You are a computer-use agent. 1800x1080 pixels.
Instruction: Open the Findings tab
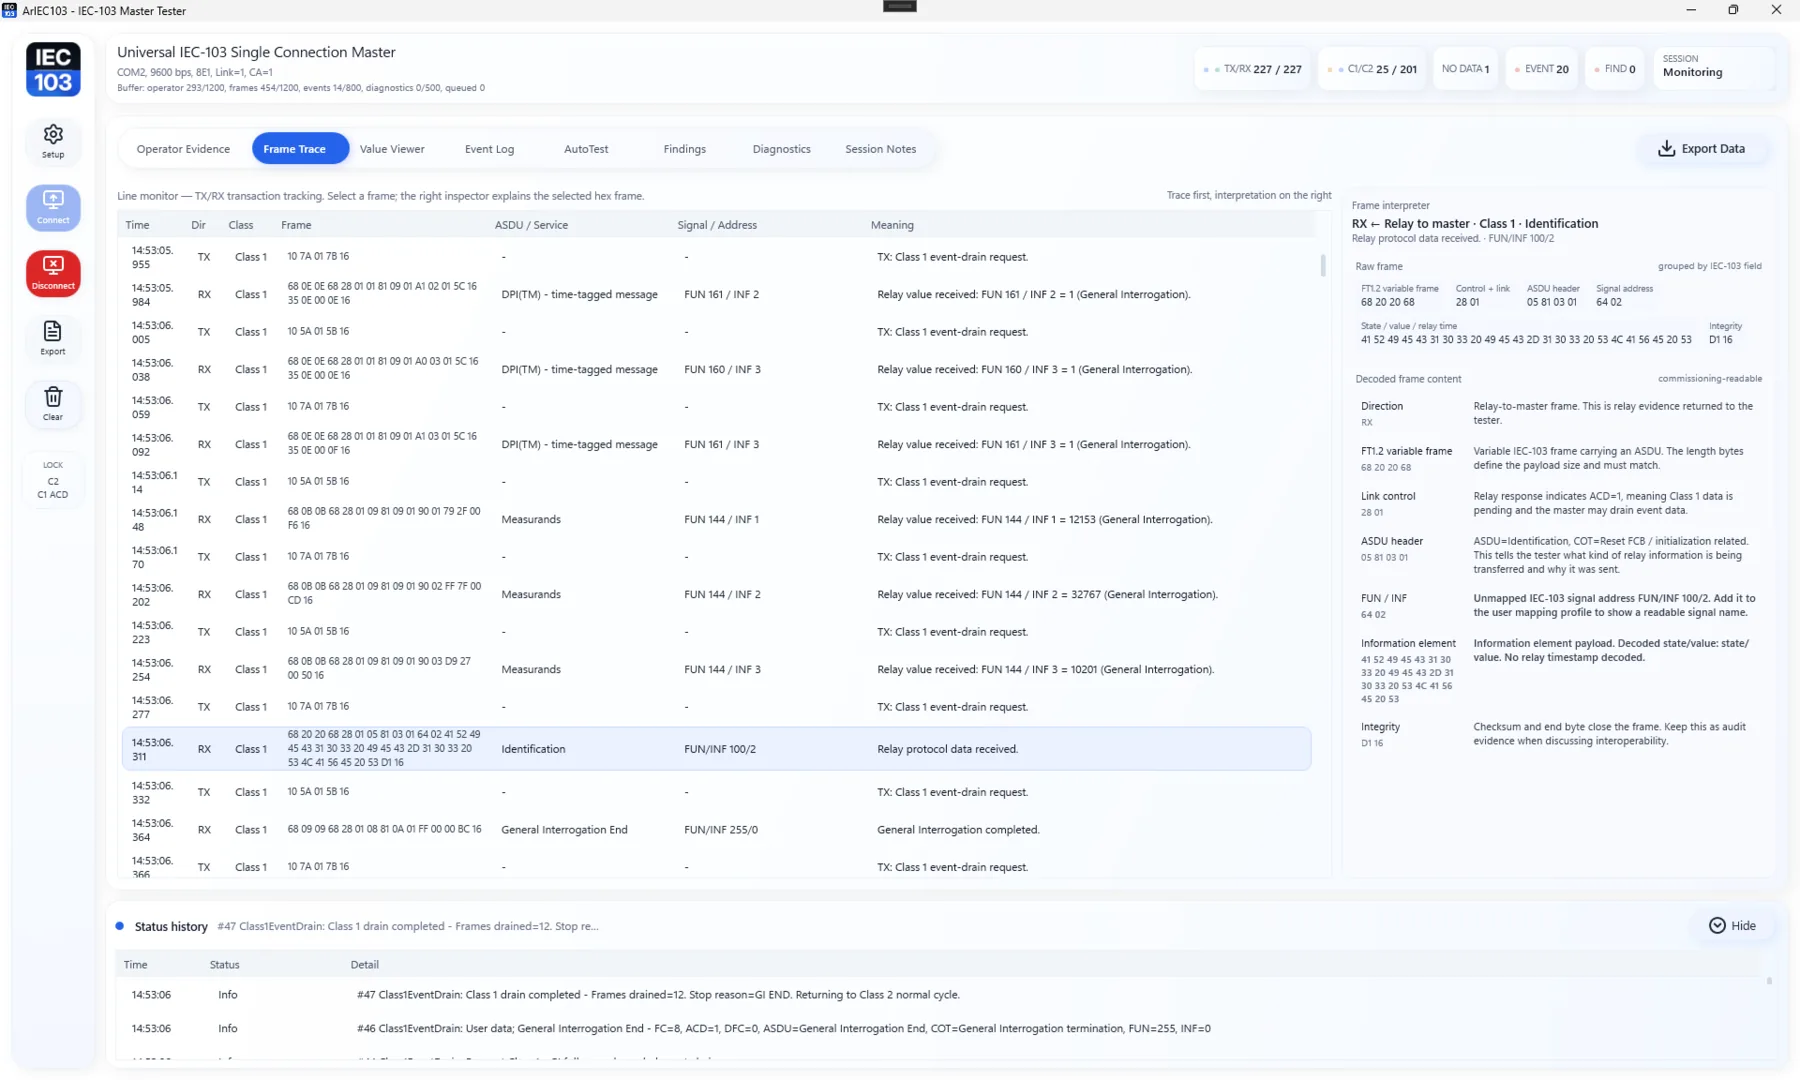(684, 149)
